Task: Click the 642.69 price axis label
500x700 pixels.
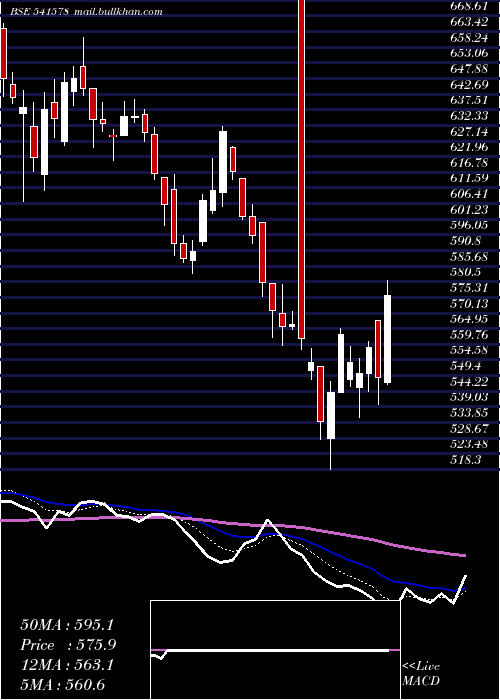Action: tap(470, 84)
